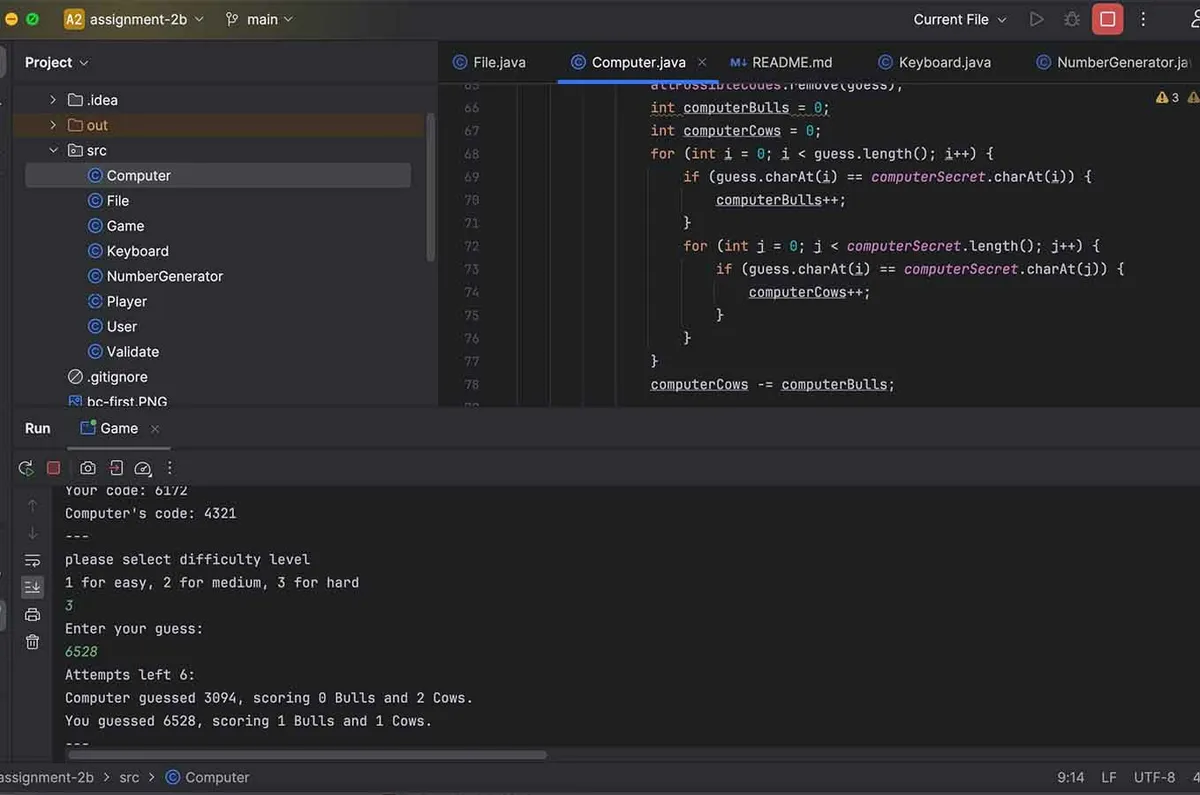
Task: Click the trash icon to clear console output
Action: point(32,642)
